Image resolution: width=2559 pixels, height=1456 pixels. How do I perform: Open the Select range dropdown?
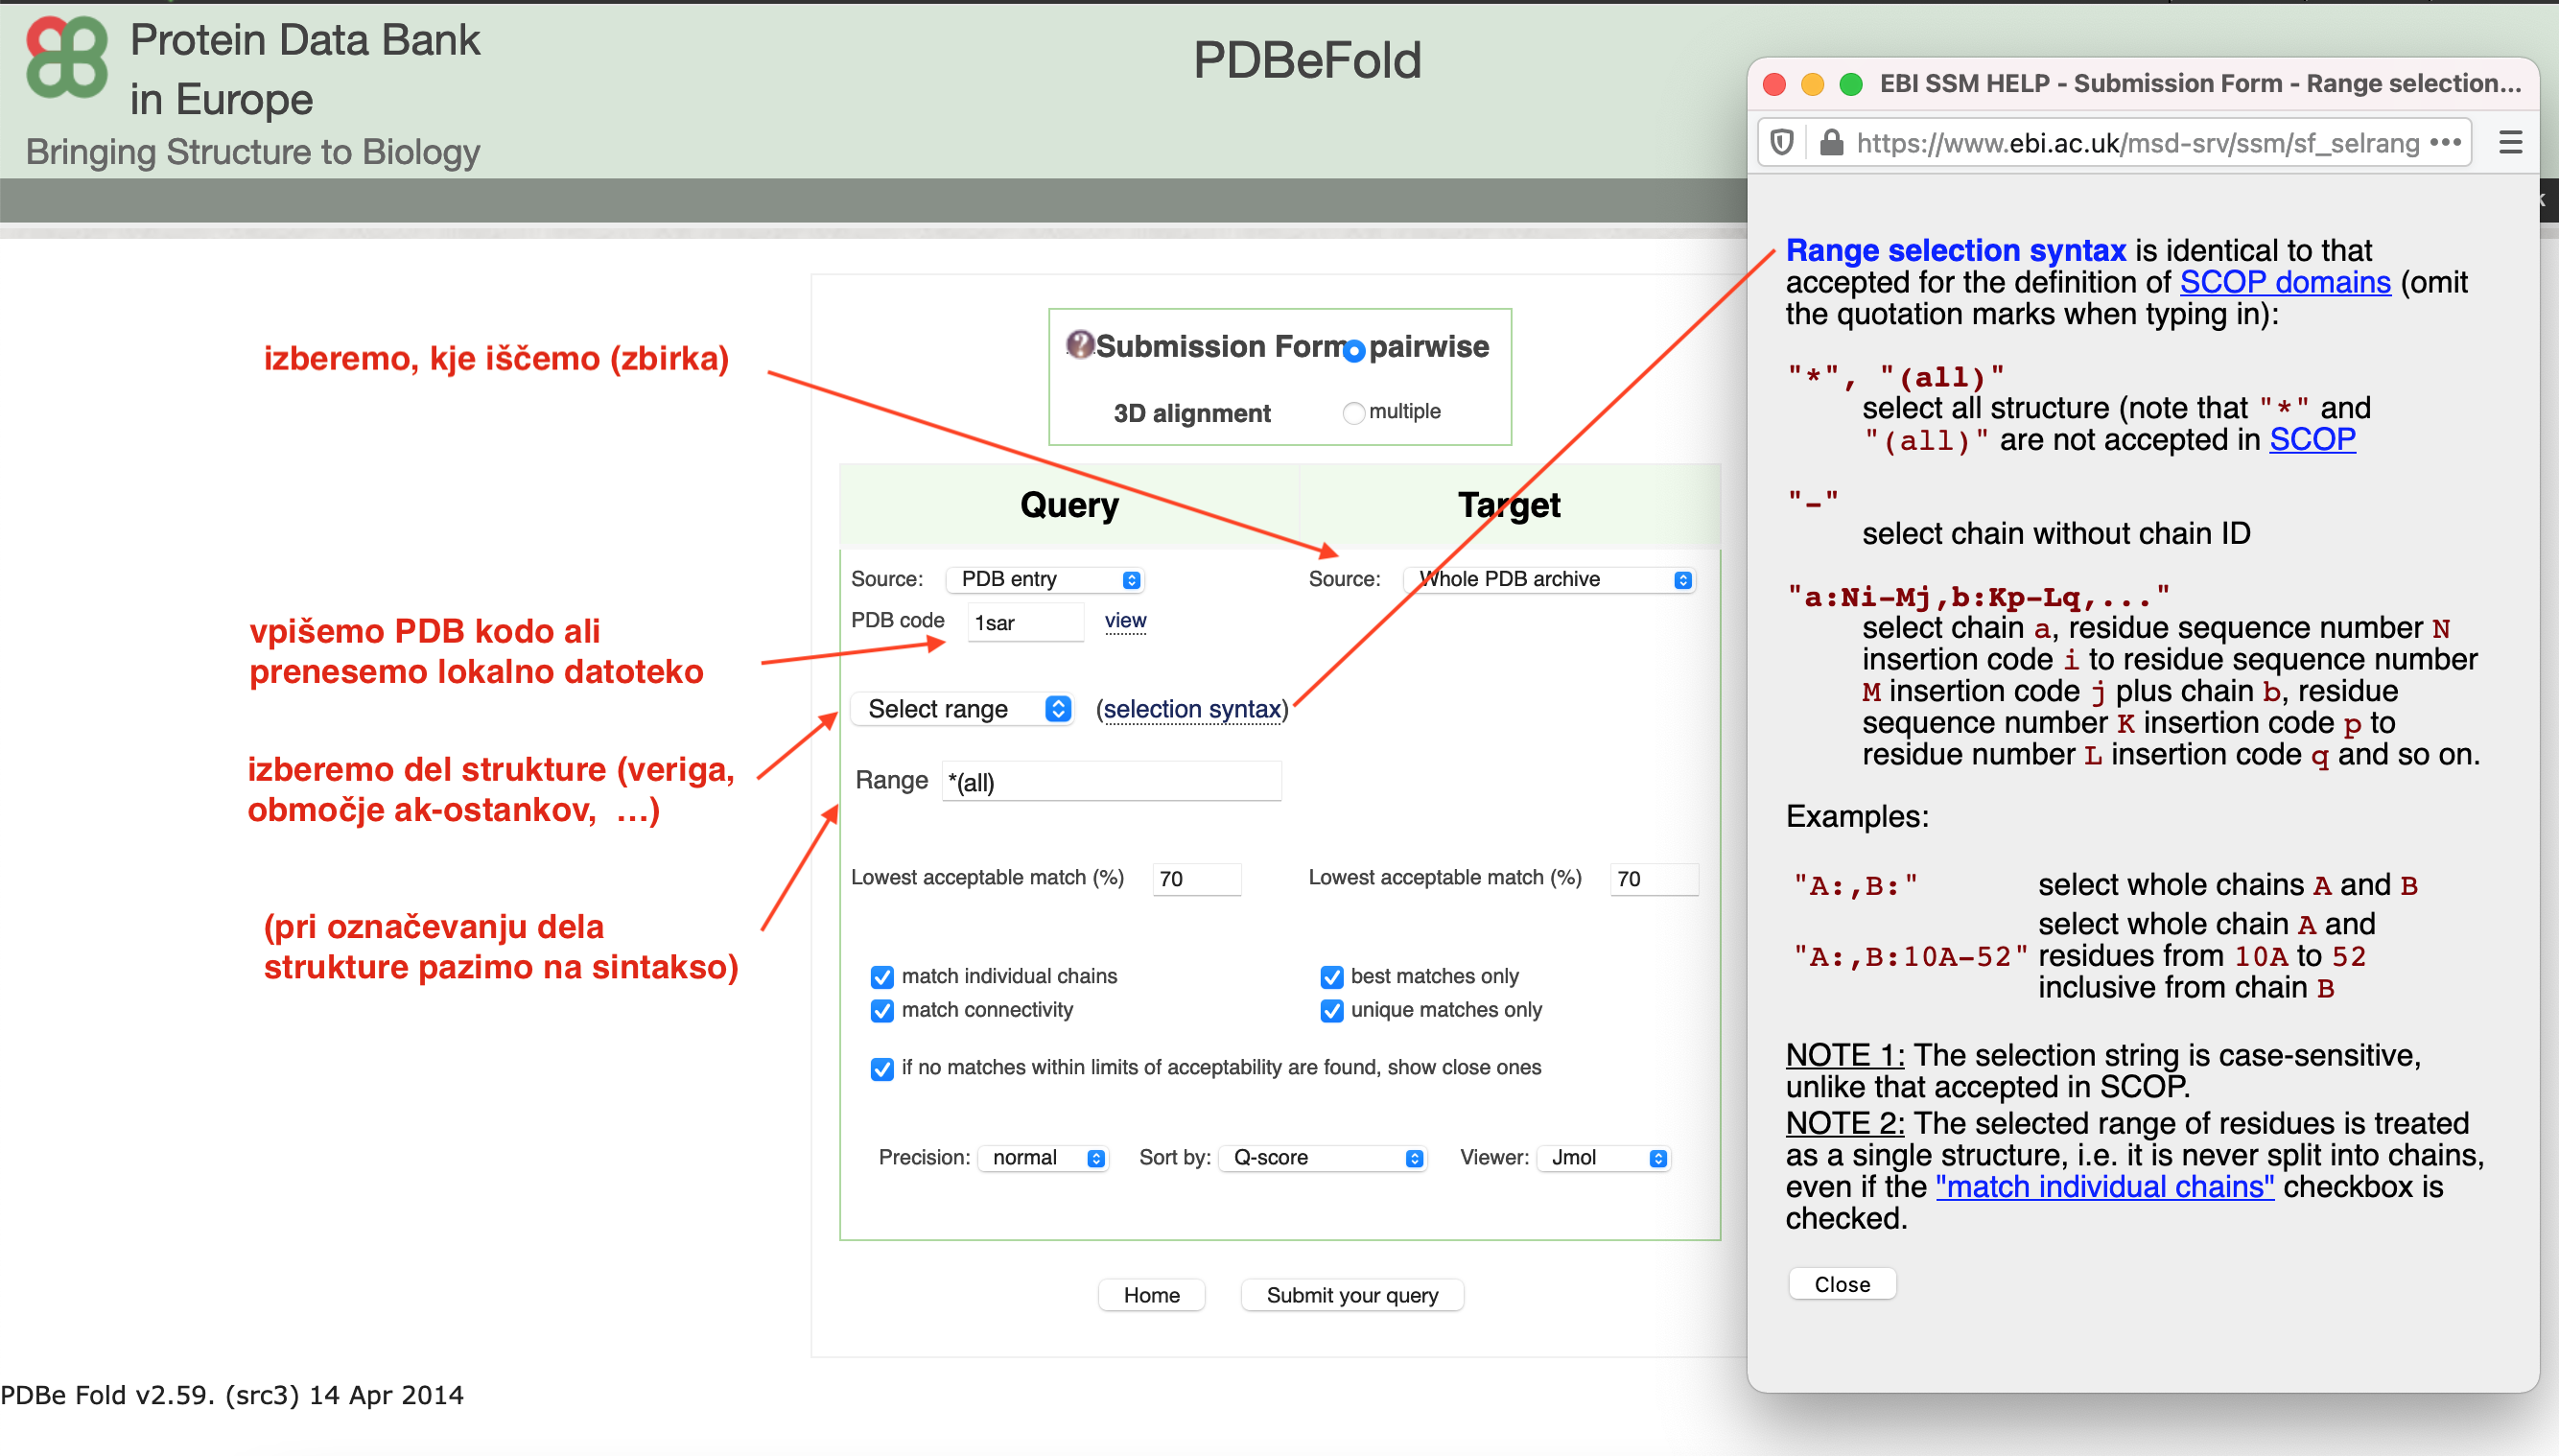pyautogui.click(x=962, y=709)
